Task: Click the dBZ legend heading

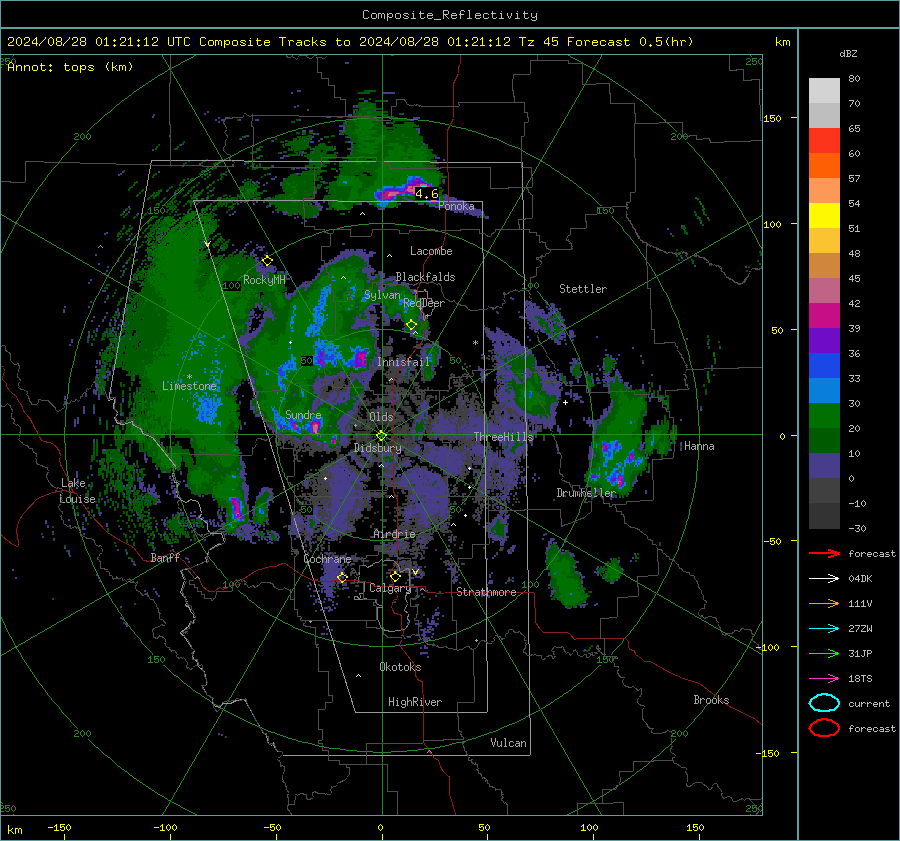Action: tap(848, 53)
